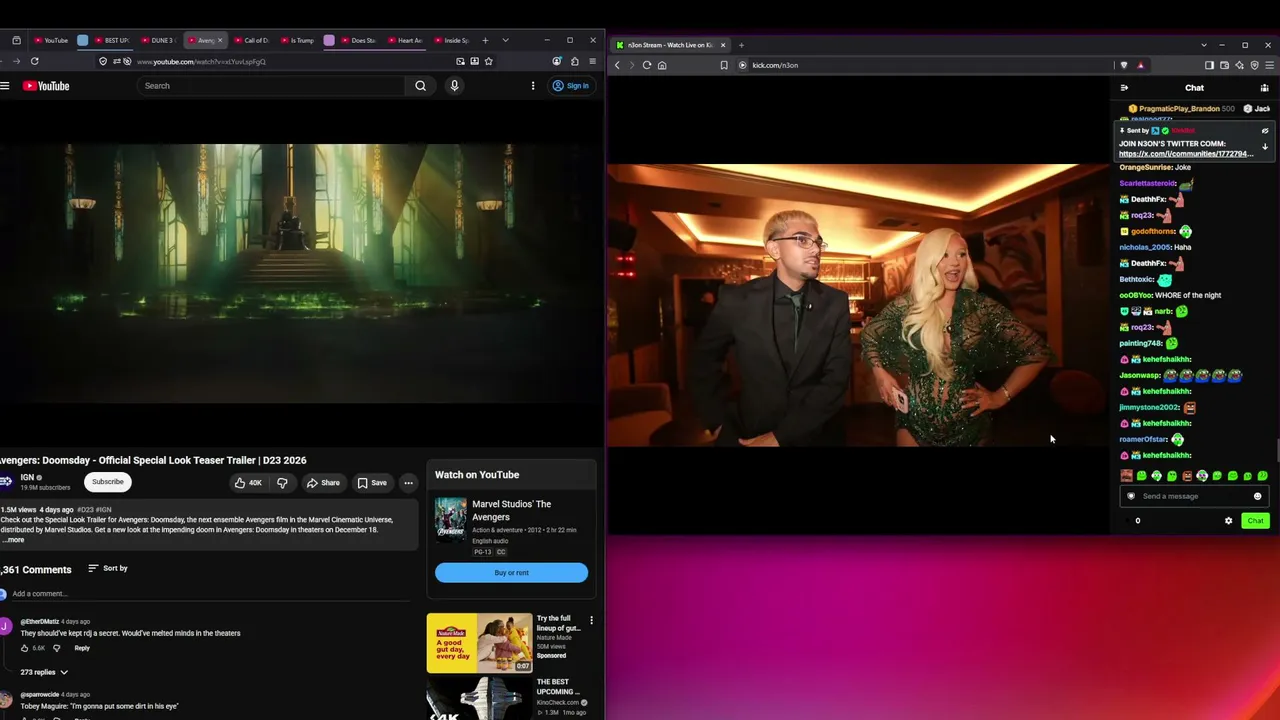1280x720 pixels.
Task: Open the YouTube guide hamburger menu
Action: click(x=5, y=86)
